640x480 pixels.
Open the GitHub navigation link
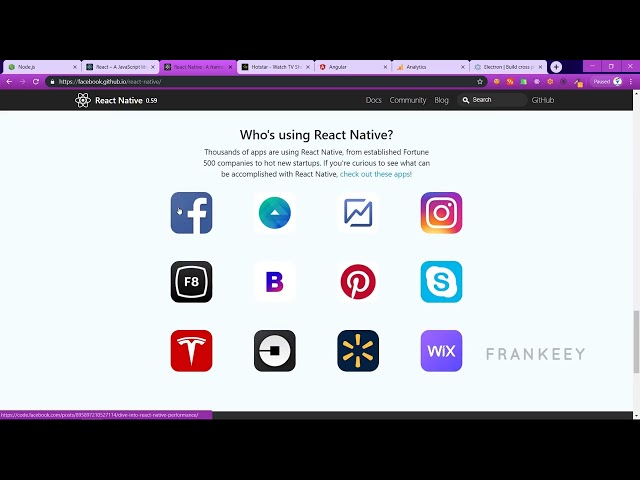pyautogui.click(x=543, y=100)
